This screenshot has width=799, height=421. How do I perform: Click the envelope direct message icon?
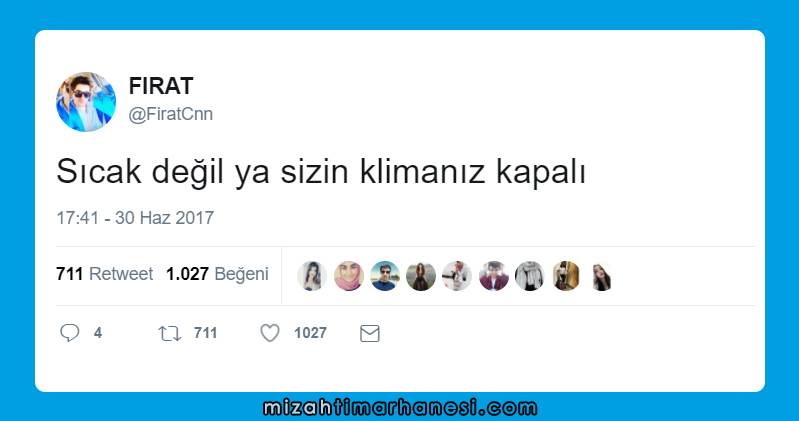tap(370, 333)
